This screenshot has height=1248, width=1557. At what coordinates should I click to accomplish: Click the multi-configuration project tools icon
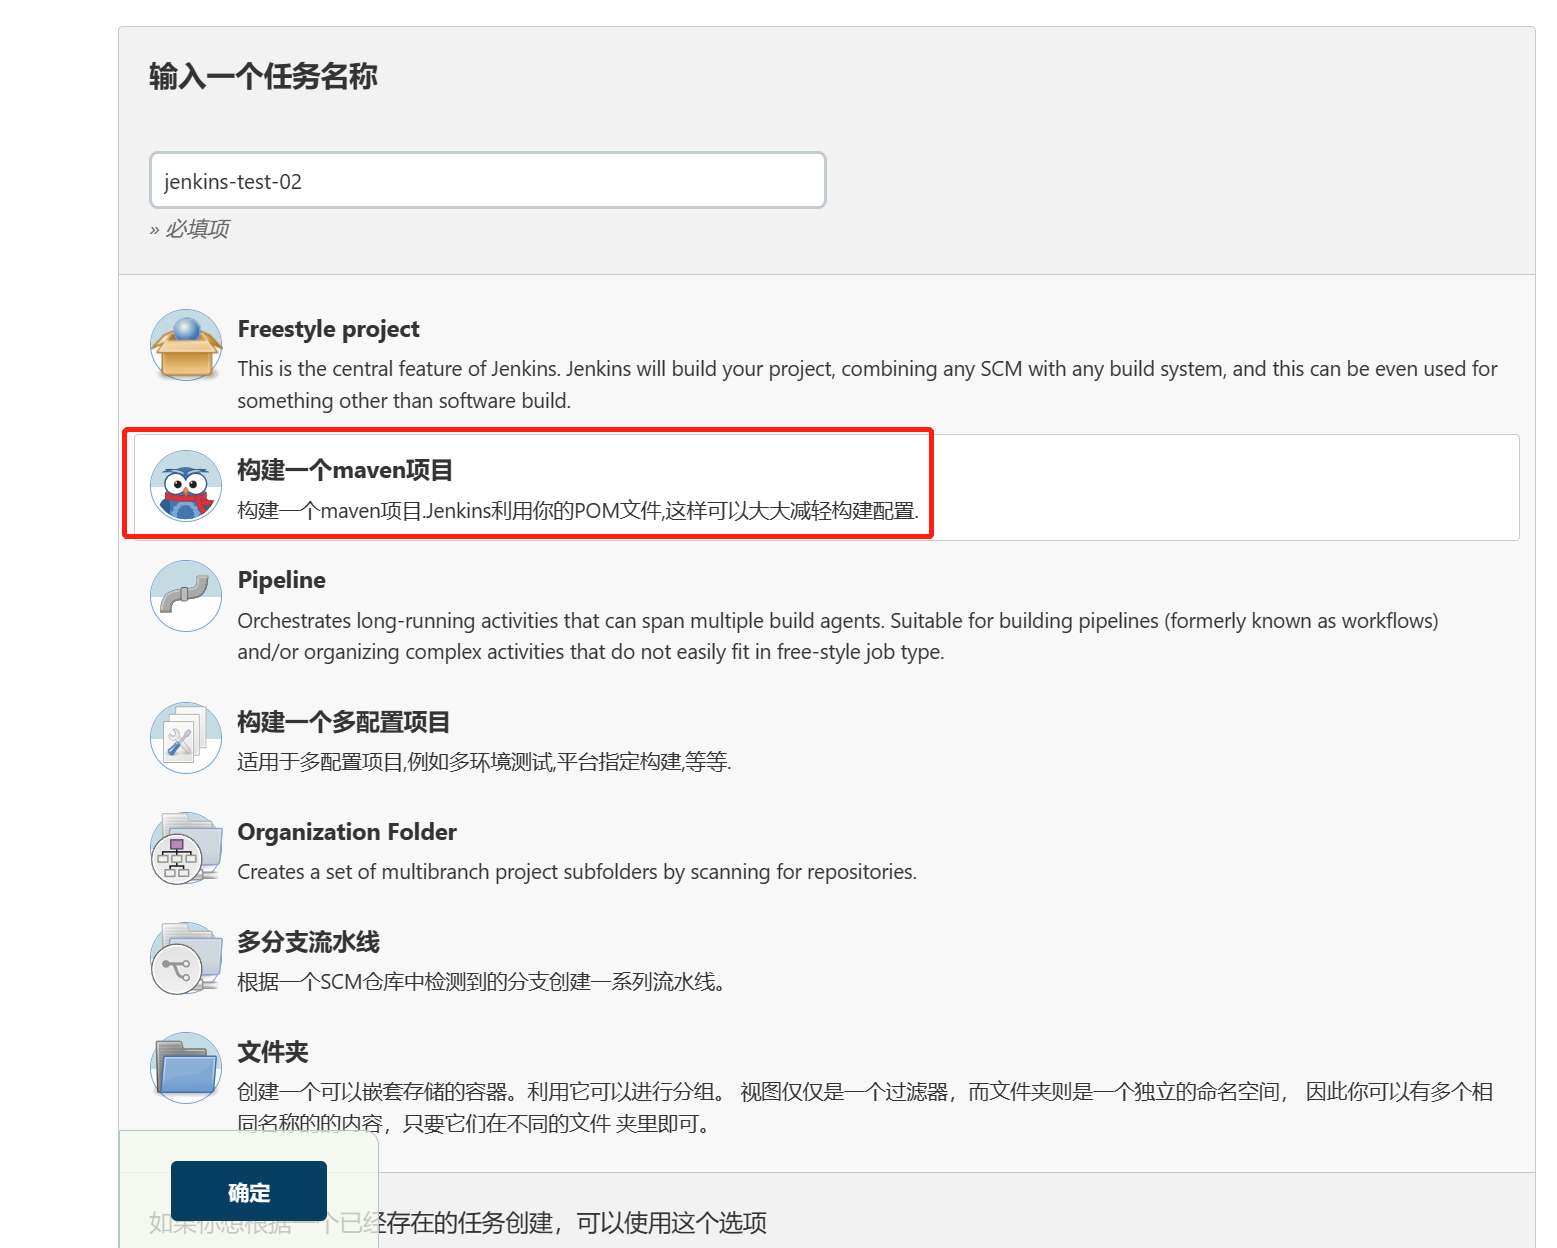pos(186,738)
